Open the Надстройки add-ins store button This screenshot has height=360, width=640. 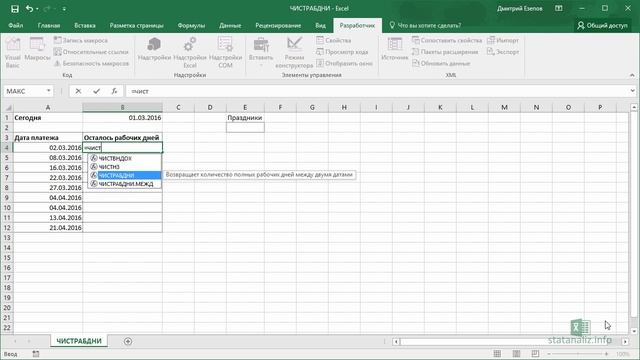pos(154,49)
